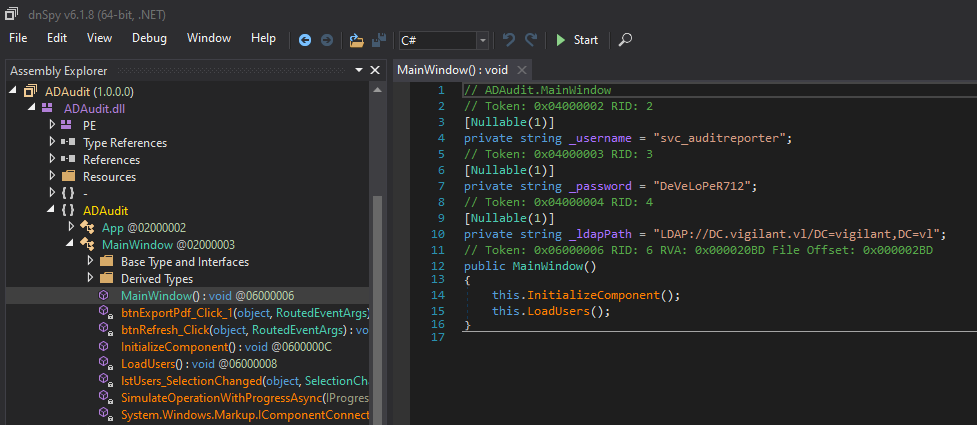Click the ADAudit.dll module icon
Viewport: 977px width, 425px height.
[x=47, y=108]
